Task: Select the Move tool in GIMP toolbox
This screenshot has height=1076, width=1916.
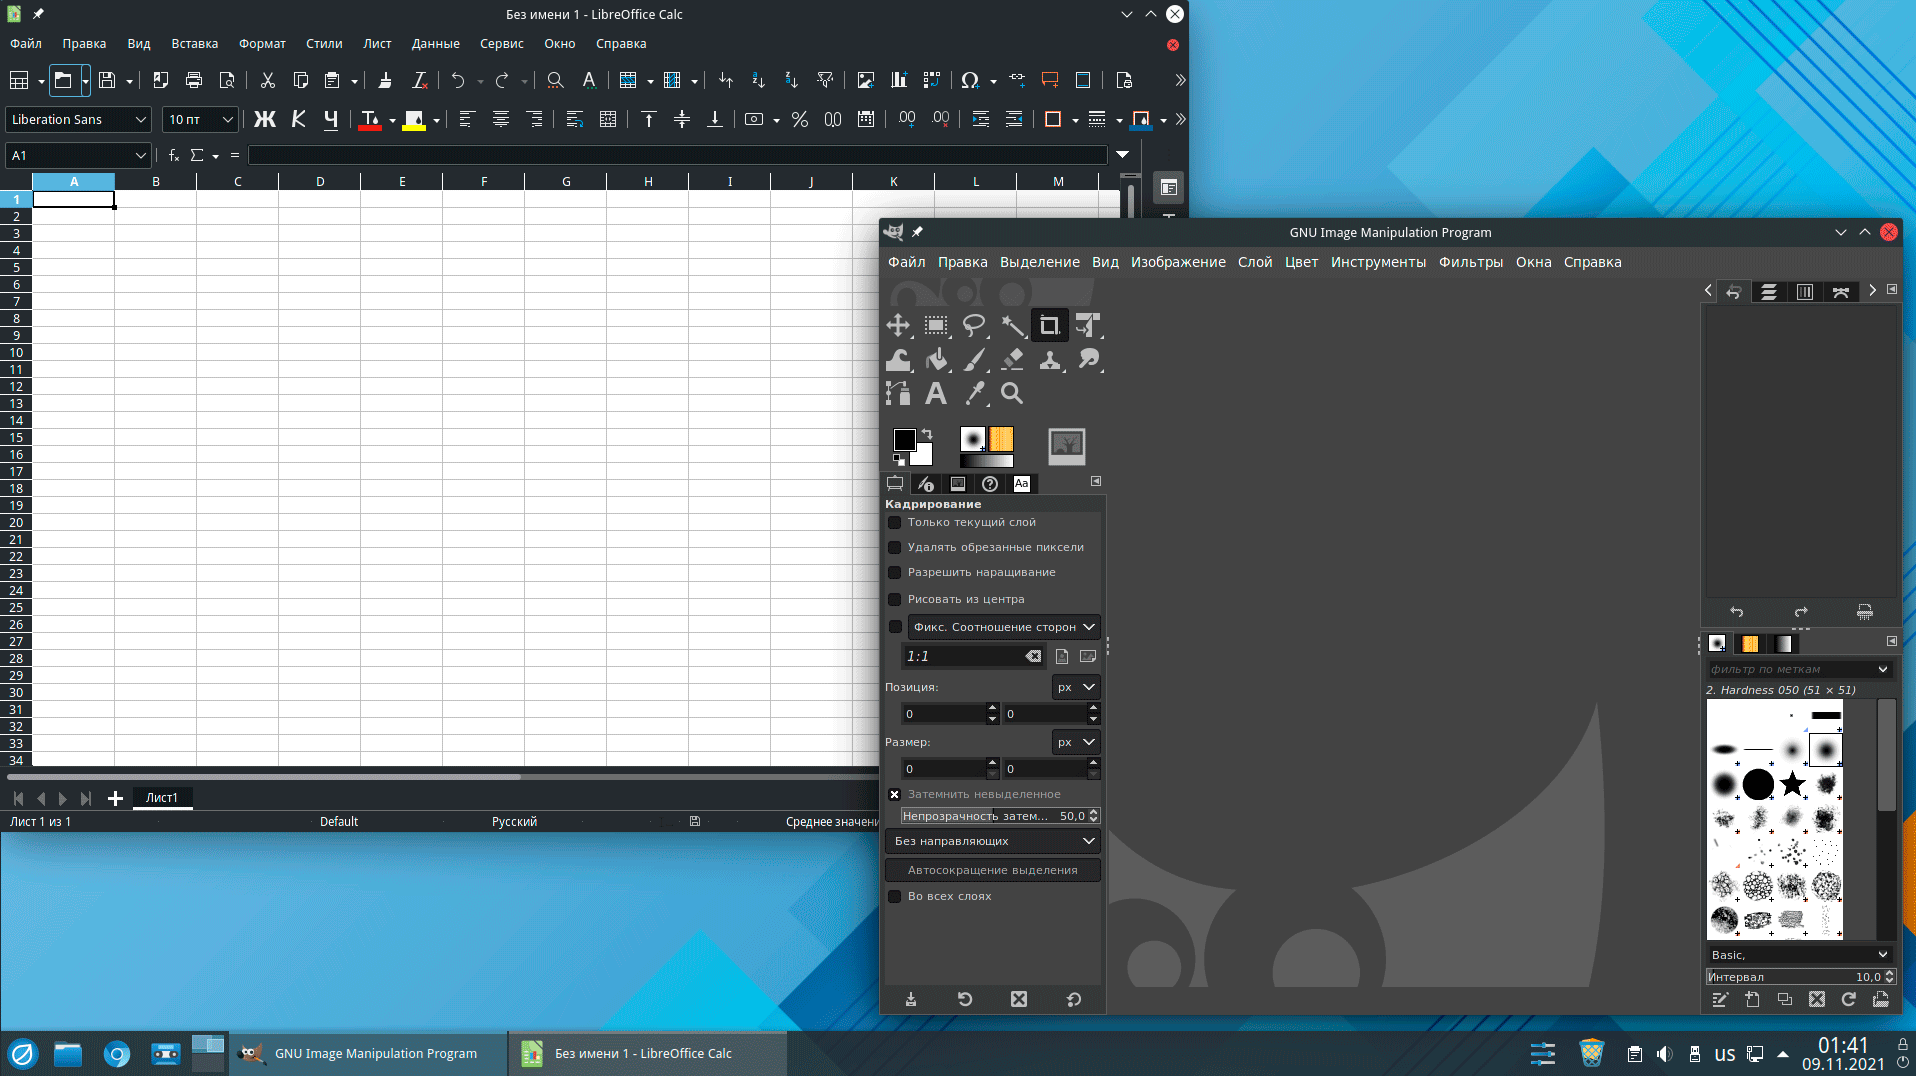Action: tap(897, 326)
